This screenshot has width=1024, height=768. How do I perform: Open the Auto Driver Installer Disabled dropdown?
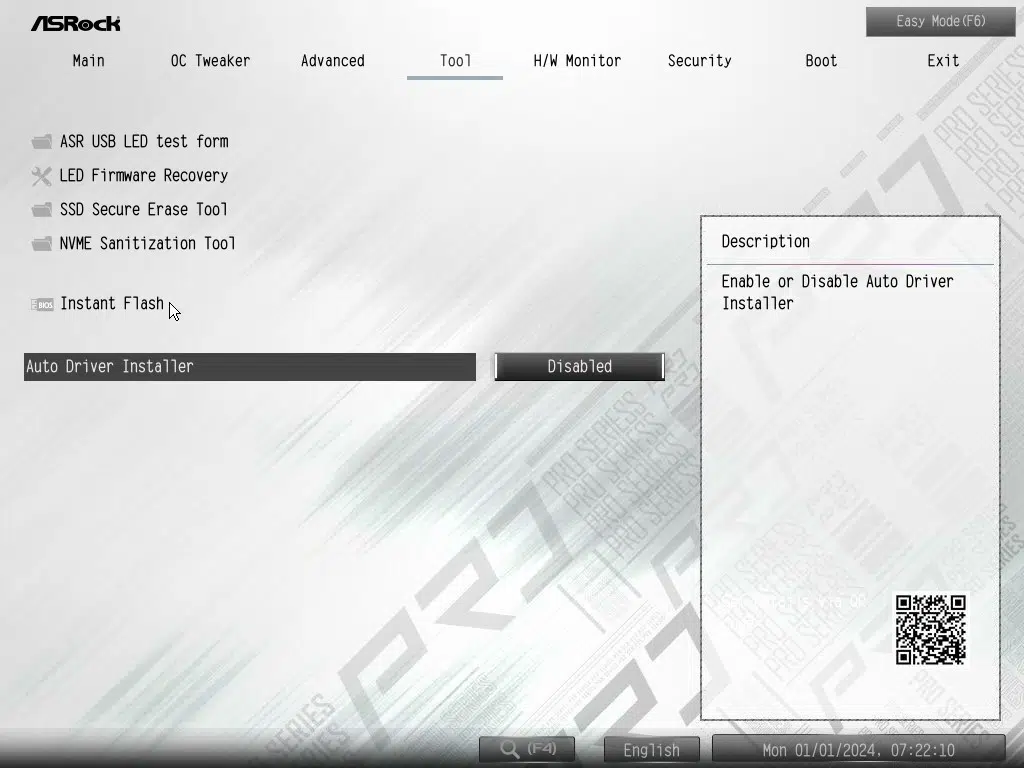(579, 367)
